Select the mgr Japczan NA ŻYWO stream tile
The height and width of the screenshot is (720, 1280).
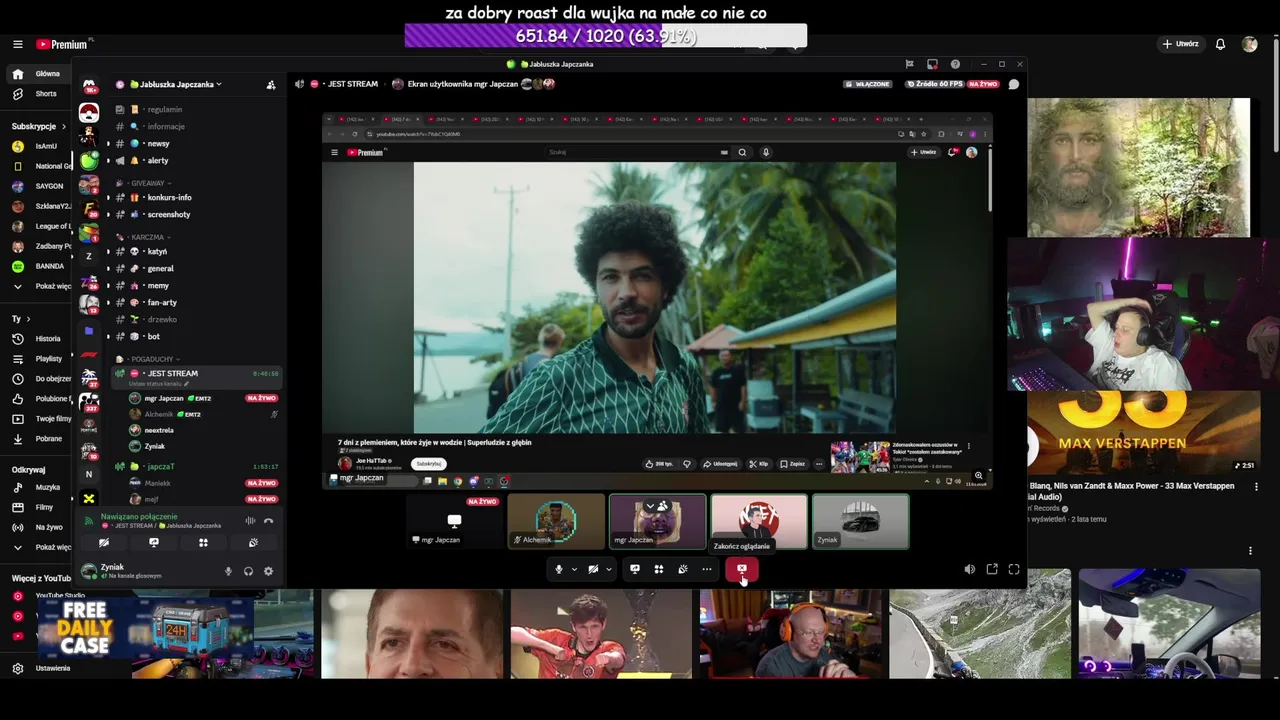(x=454, y=521)
